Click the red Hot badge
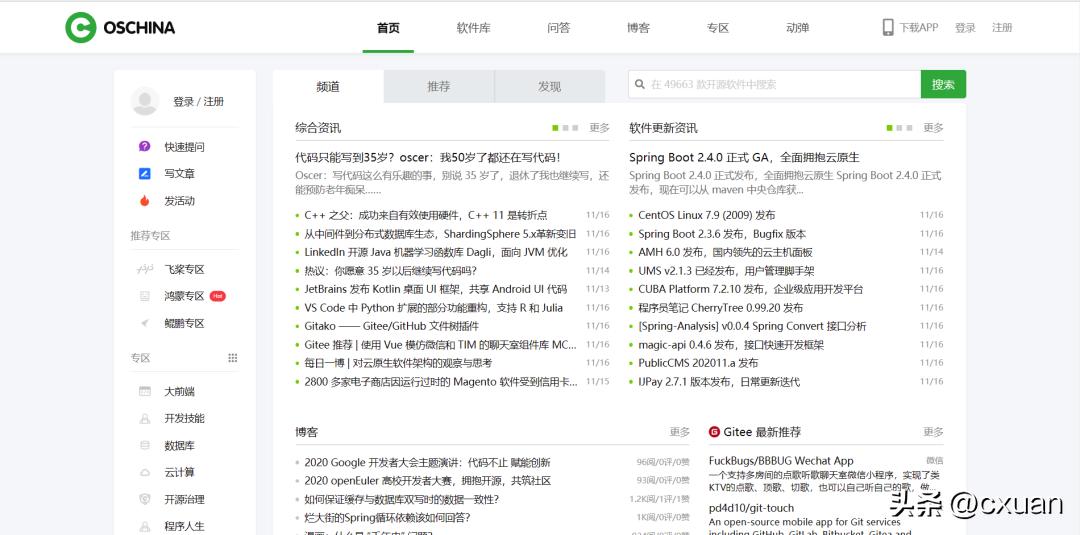The width and height of the screenshot is (1080, 535). tap(218, 296)
